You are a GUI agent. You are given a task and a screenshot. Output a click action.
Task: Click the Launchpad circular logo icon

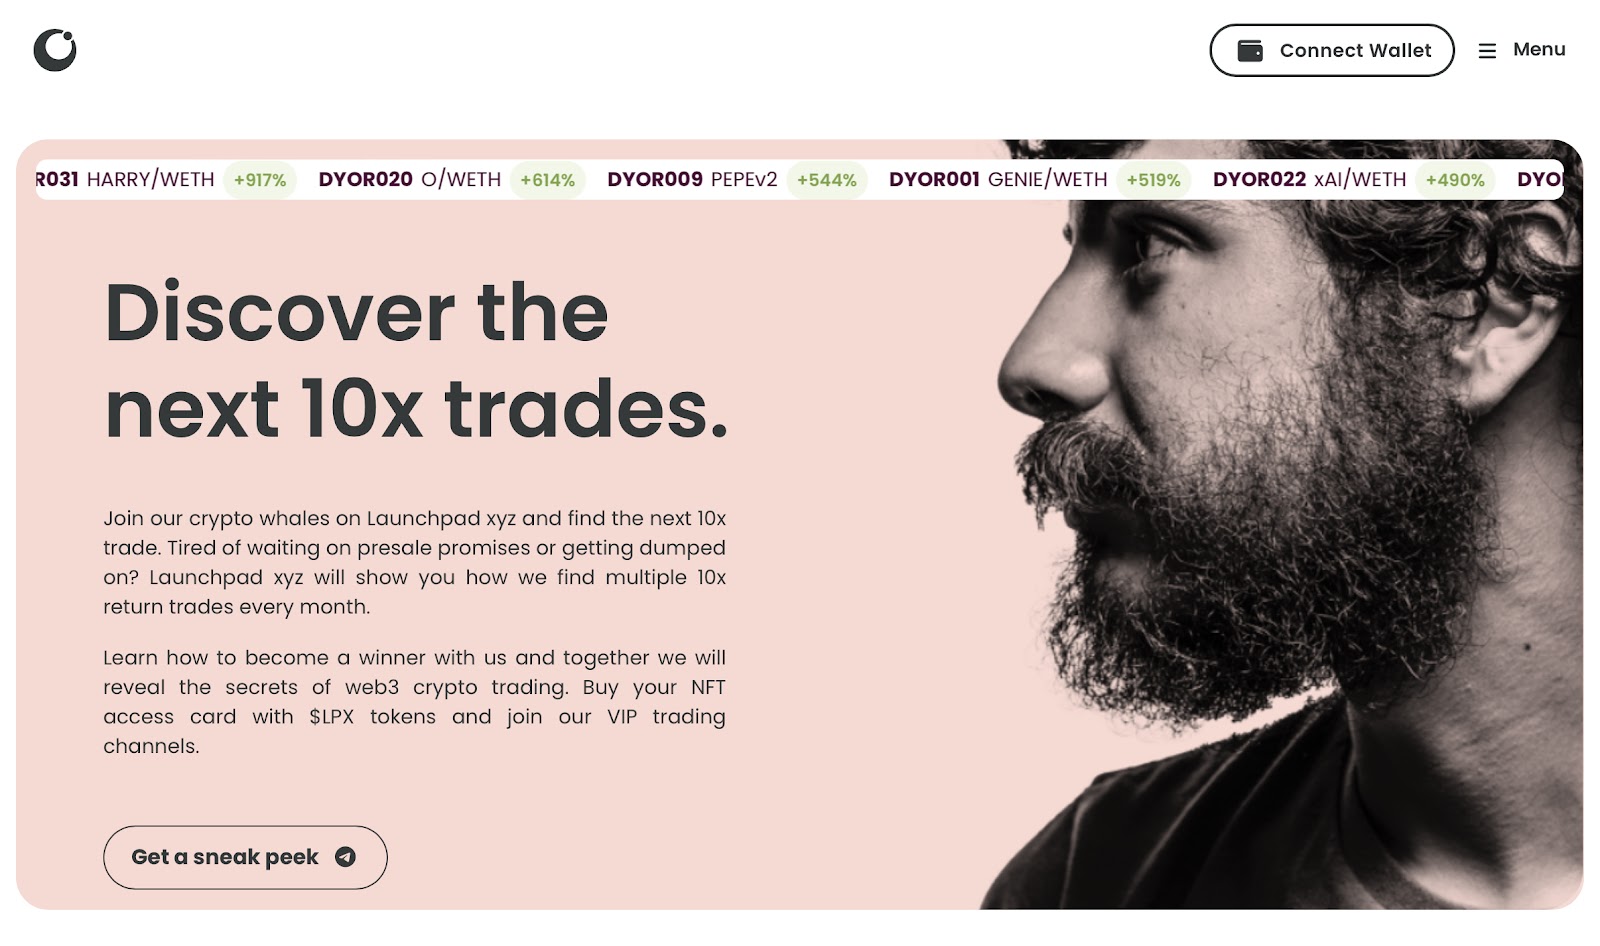55,50
